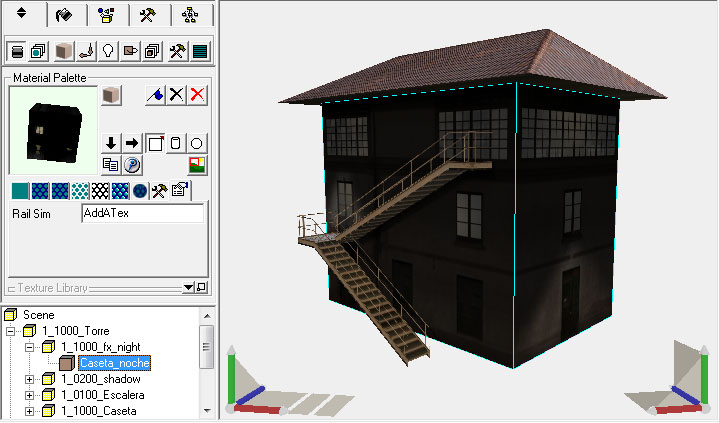Click the right arrow material icon
Viewport: 719px width, 423px height.
click(131, 143)
